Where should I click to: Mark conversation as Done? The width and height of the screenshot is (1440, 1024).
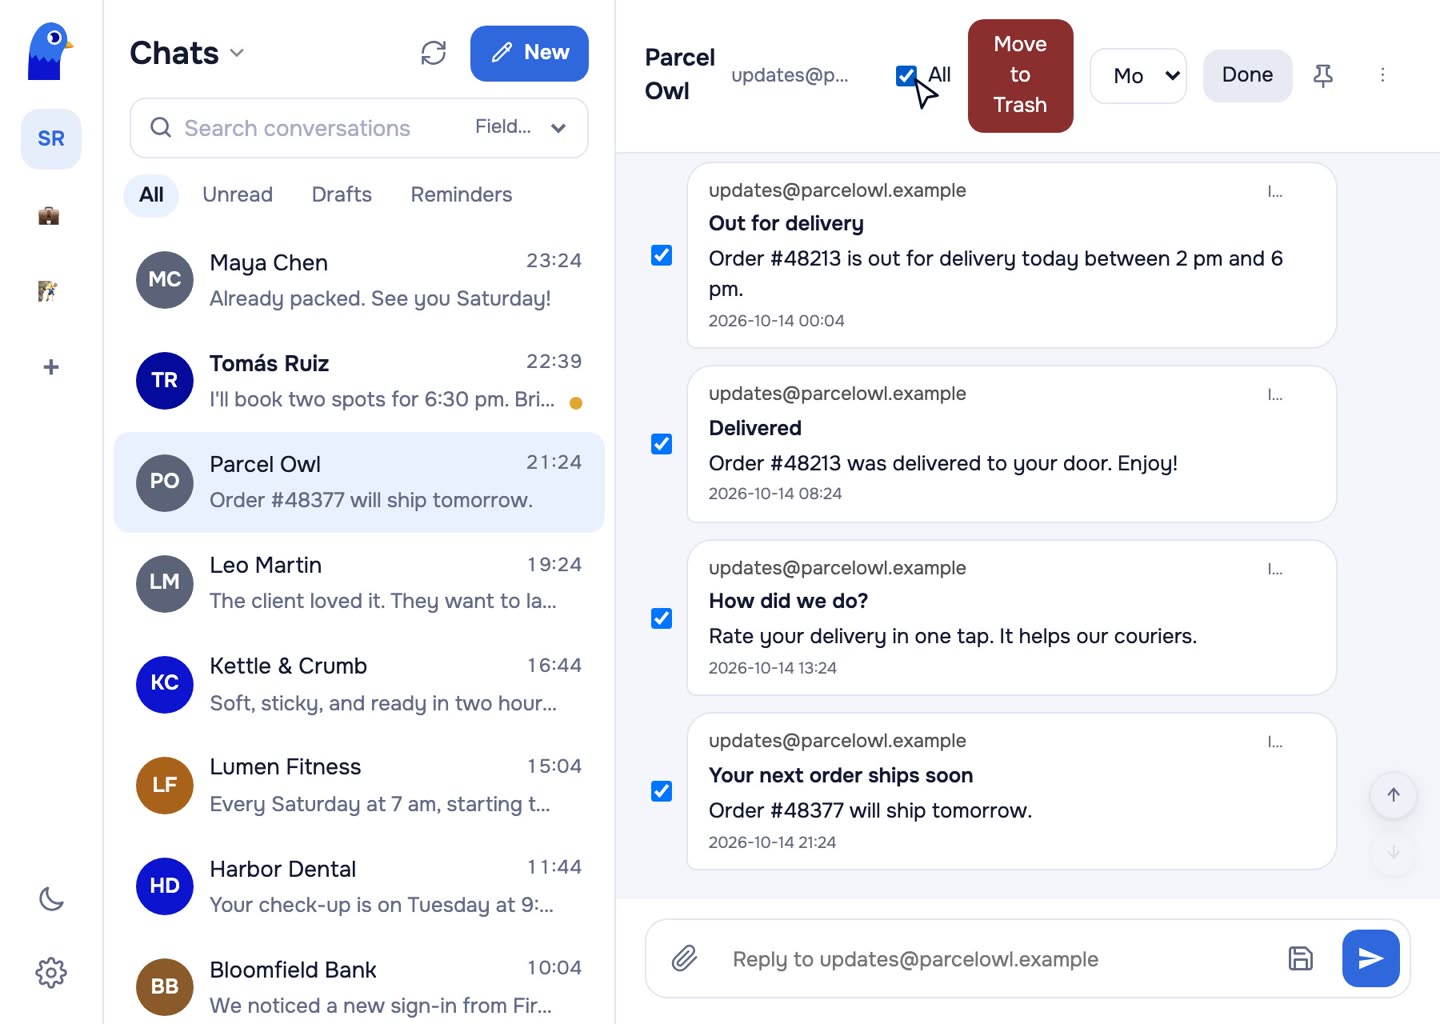pyautogui.click(x=1247, y=75)
